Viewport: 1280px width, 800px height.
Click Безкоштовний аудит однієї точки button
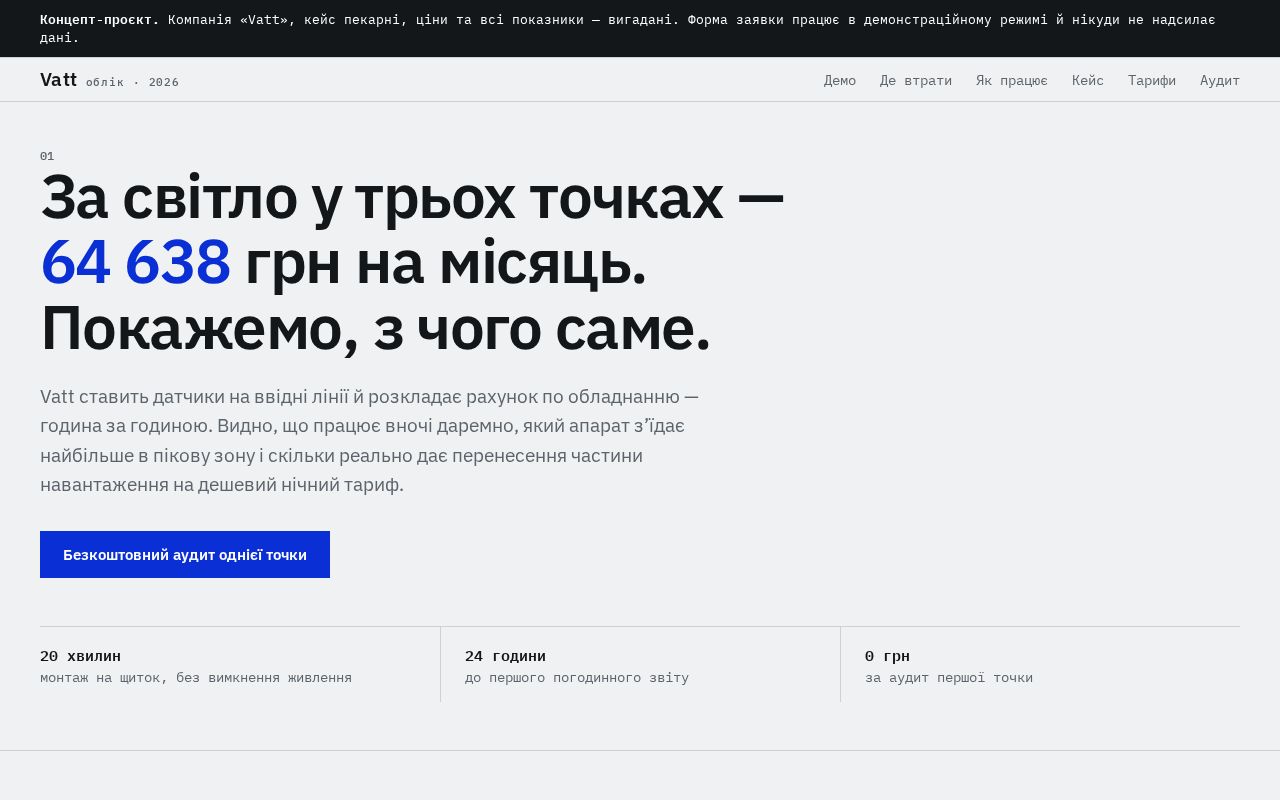coord(185,554)
